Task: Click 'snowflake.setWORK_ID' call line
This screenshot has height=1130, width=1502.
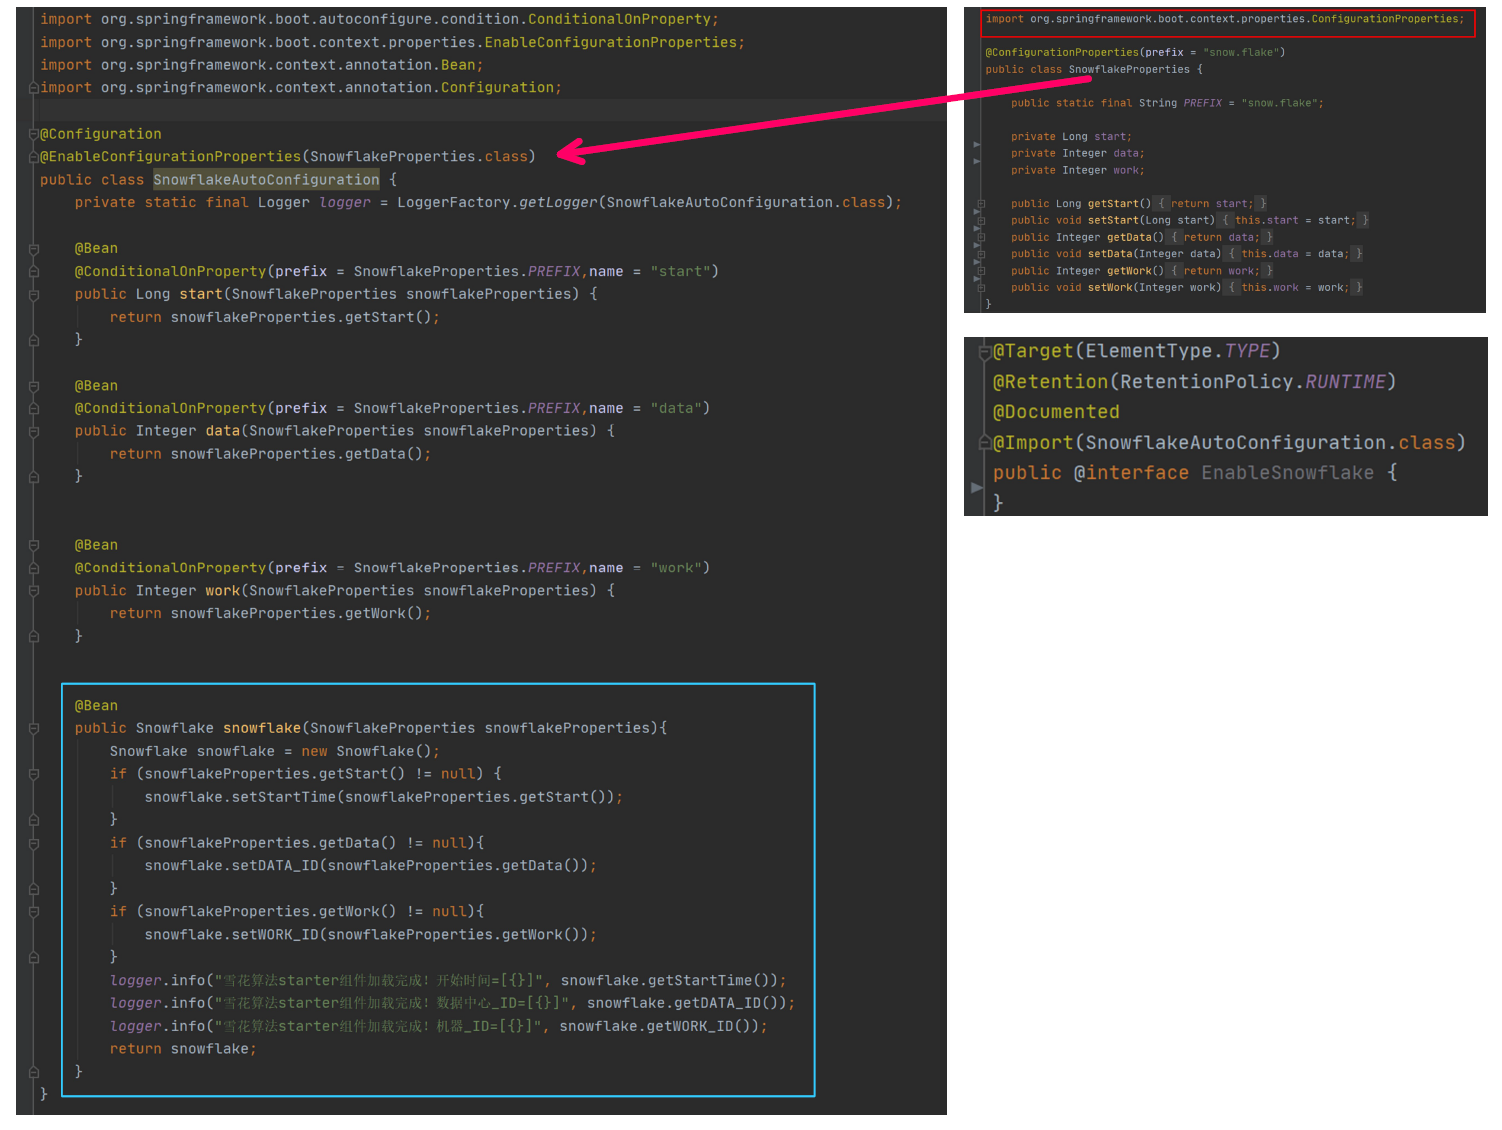Action: click(370, 935)
